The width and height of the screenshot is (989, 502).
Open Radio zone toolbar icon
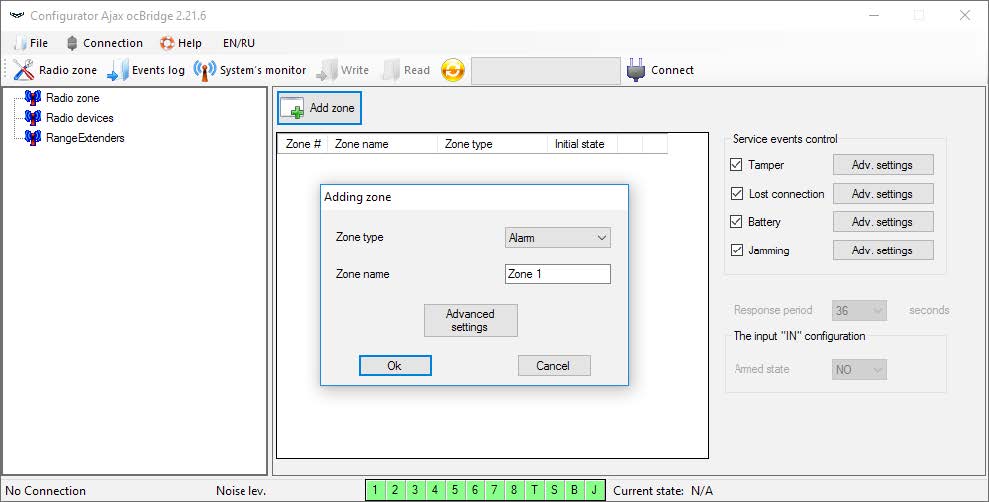(24, 70)
